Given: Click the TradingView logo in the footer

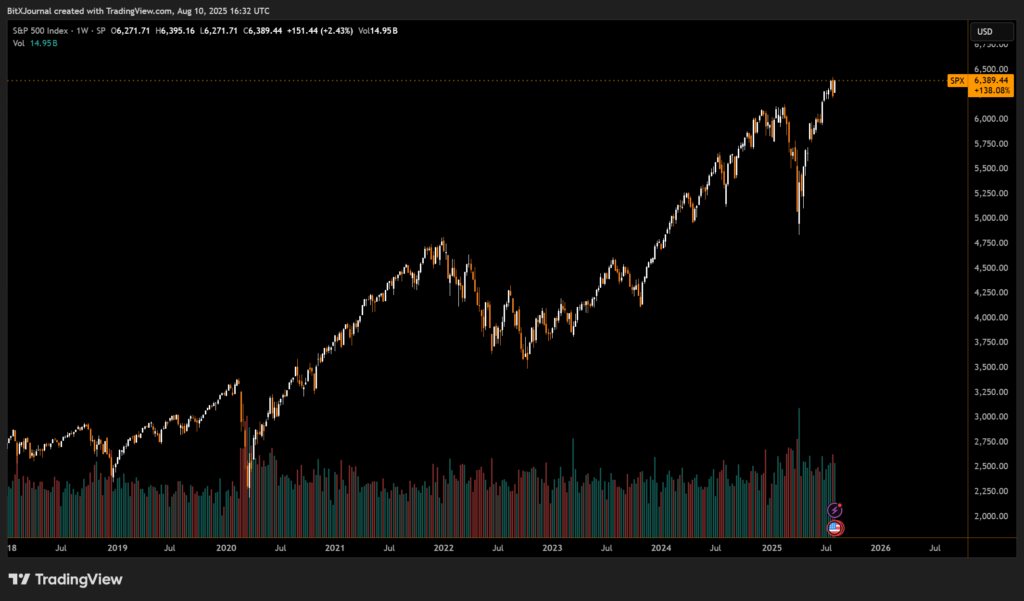Looking at the screenshot, I should pyautogui.click(x=64, y=579).
